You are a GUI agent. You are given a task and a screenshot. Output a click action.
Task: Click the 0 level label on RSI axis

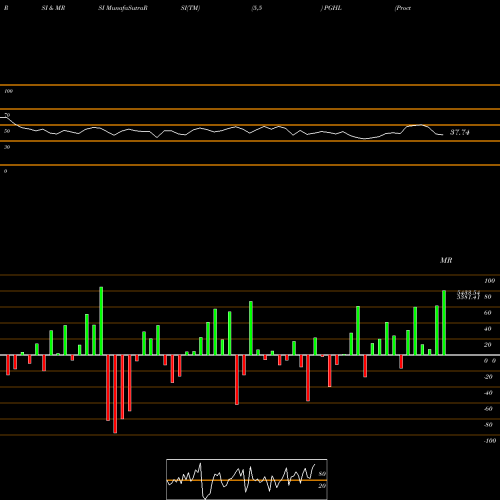(x=5, y=171)
